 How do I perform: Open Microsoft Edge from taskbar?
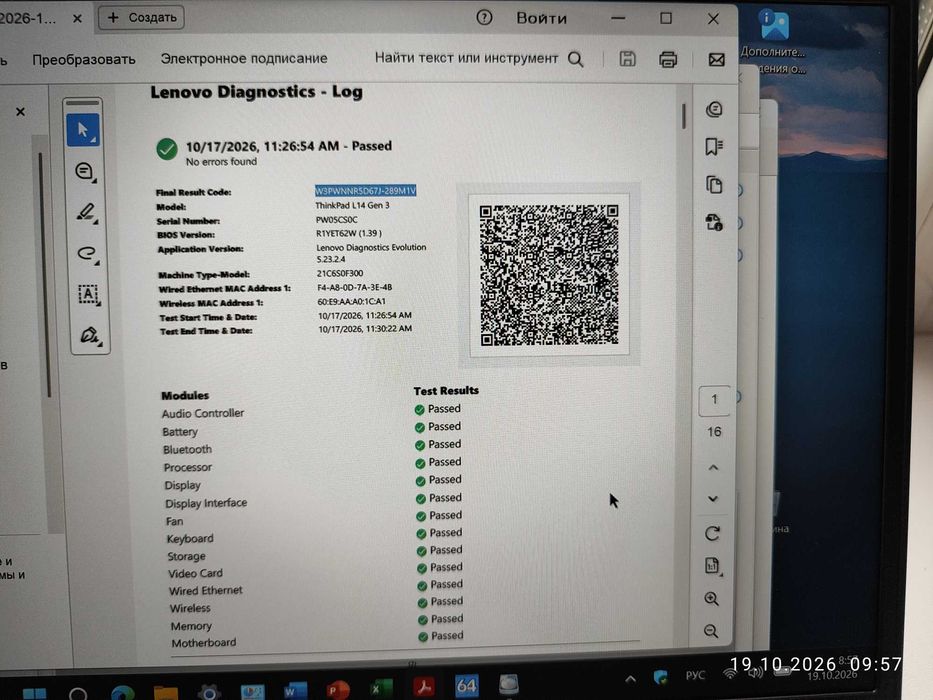[x=123, y=692]
